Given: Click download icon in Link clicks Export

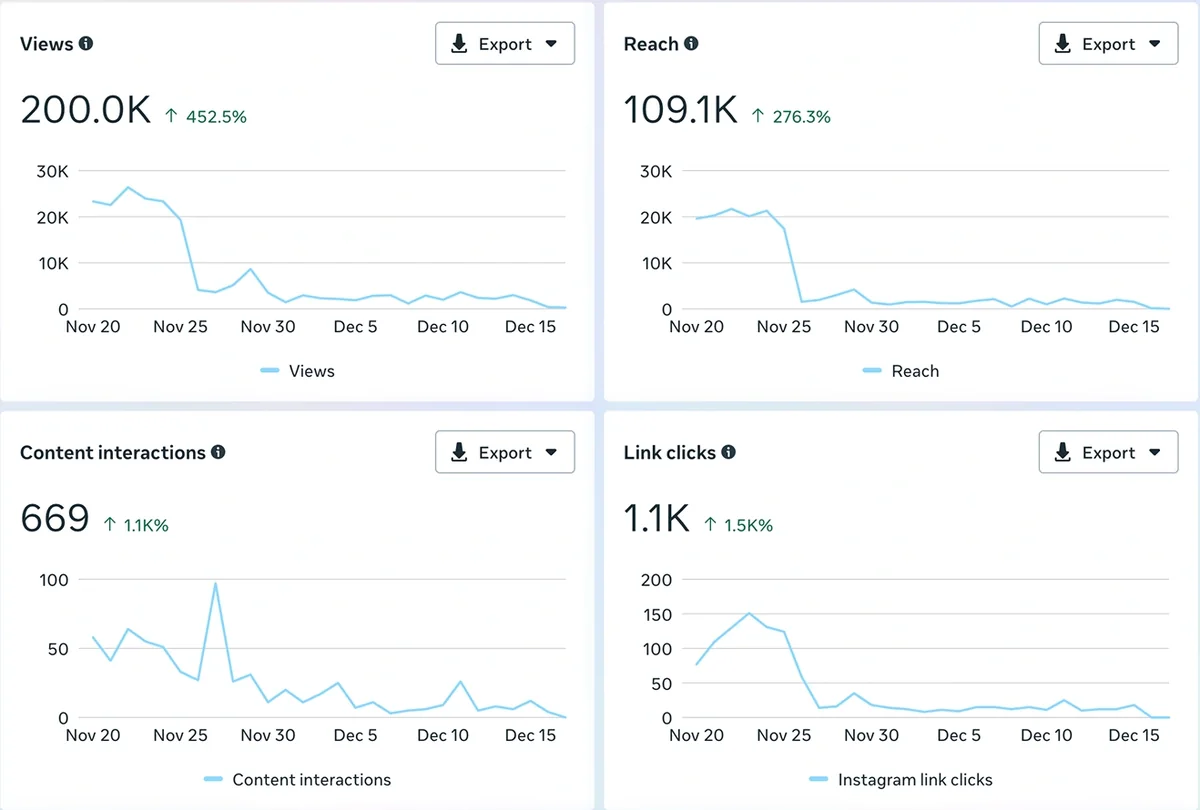Looking at the screenshot, I should click(x=1064, y=452).
